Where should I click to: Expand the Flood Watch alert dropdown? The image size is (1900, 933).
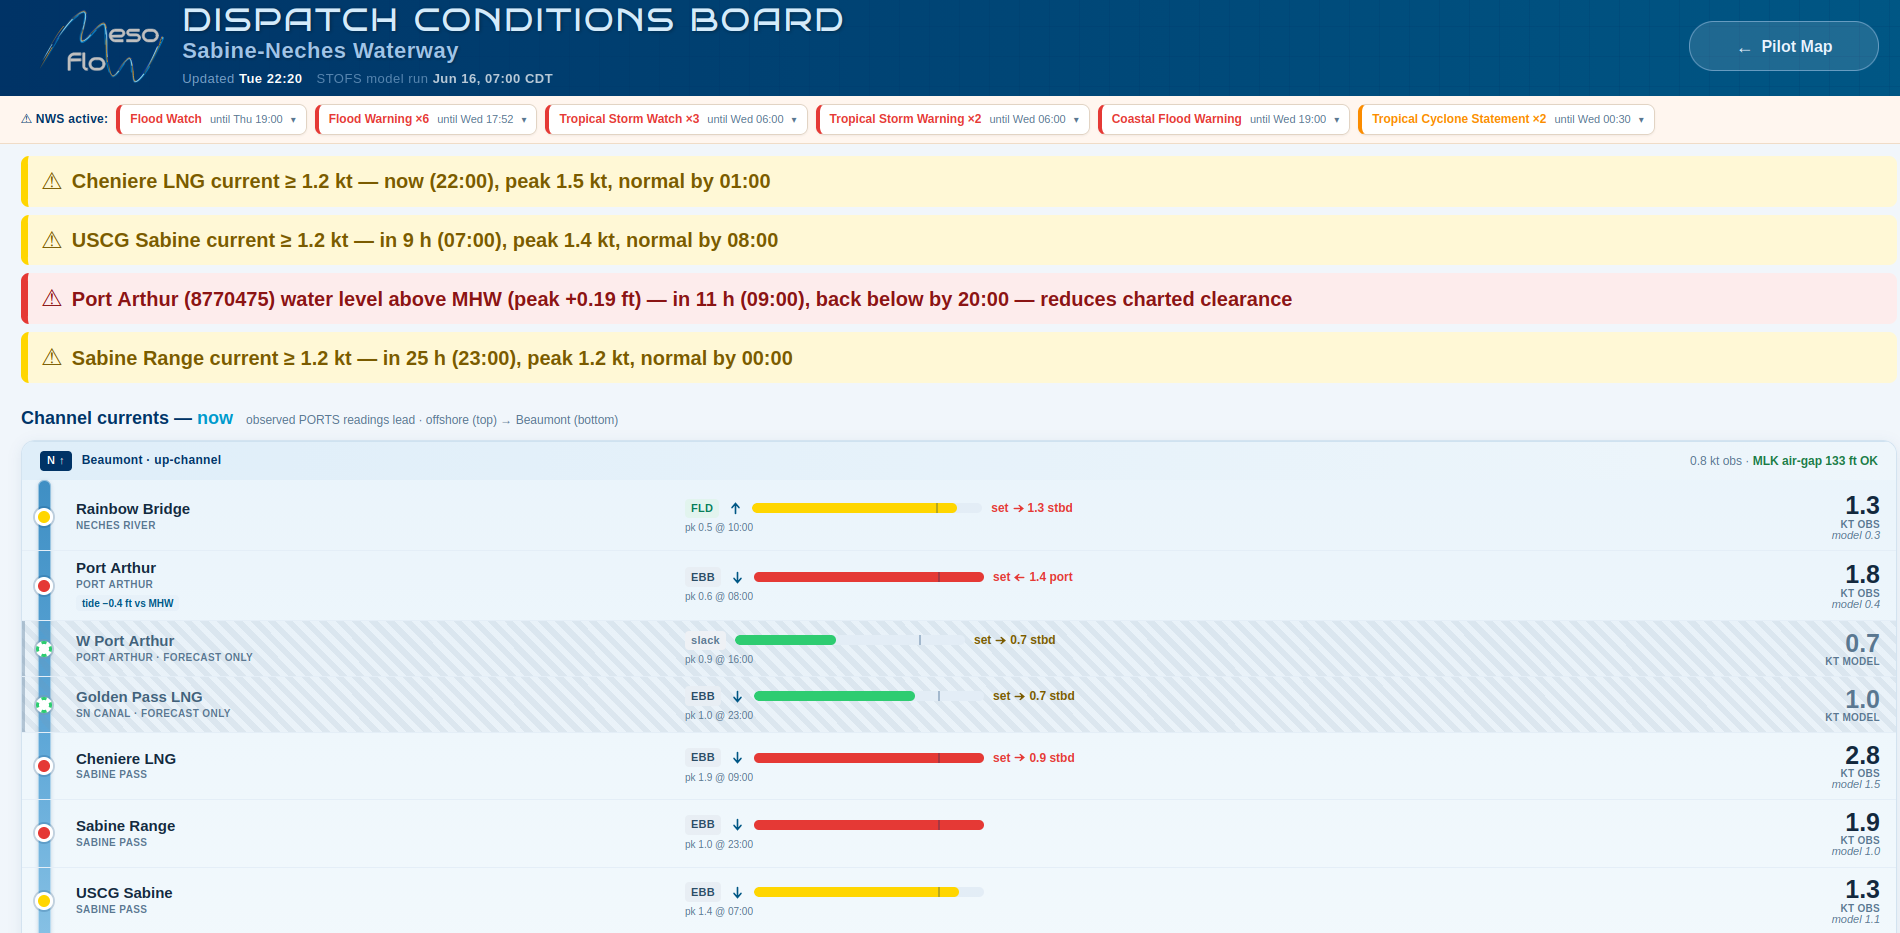(x=211, y=119)
